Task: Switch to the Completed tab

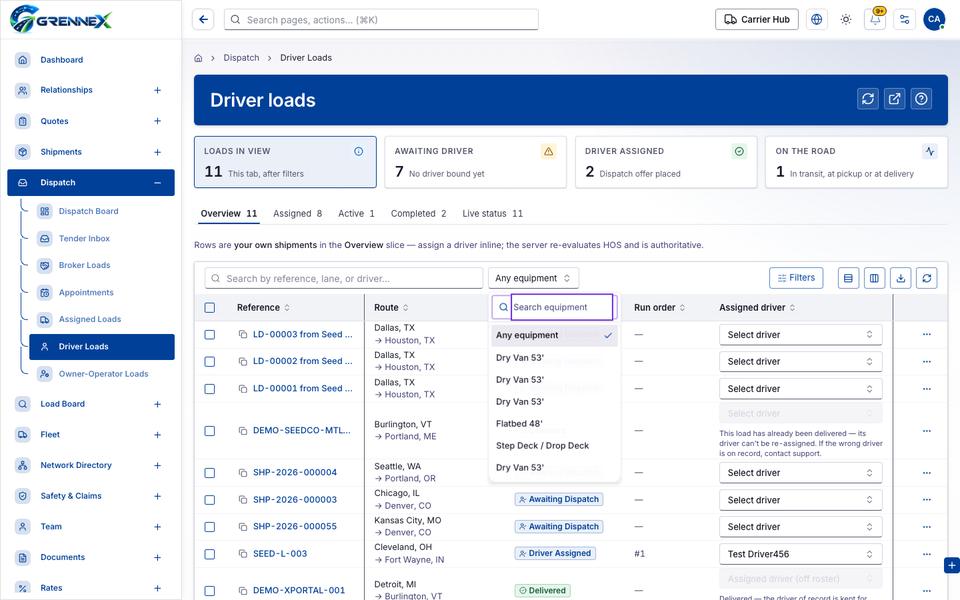Action: pyautogui.click(x=419, y=214)
